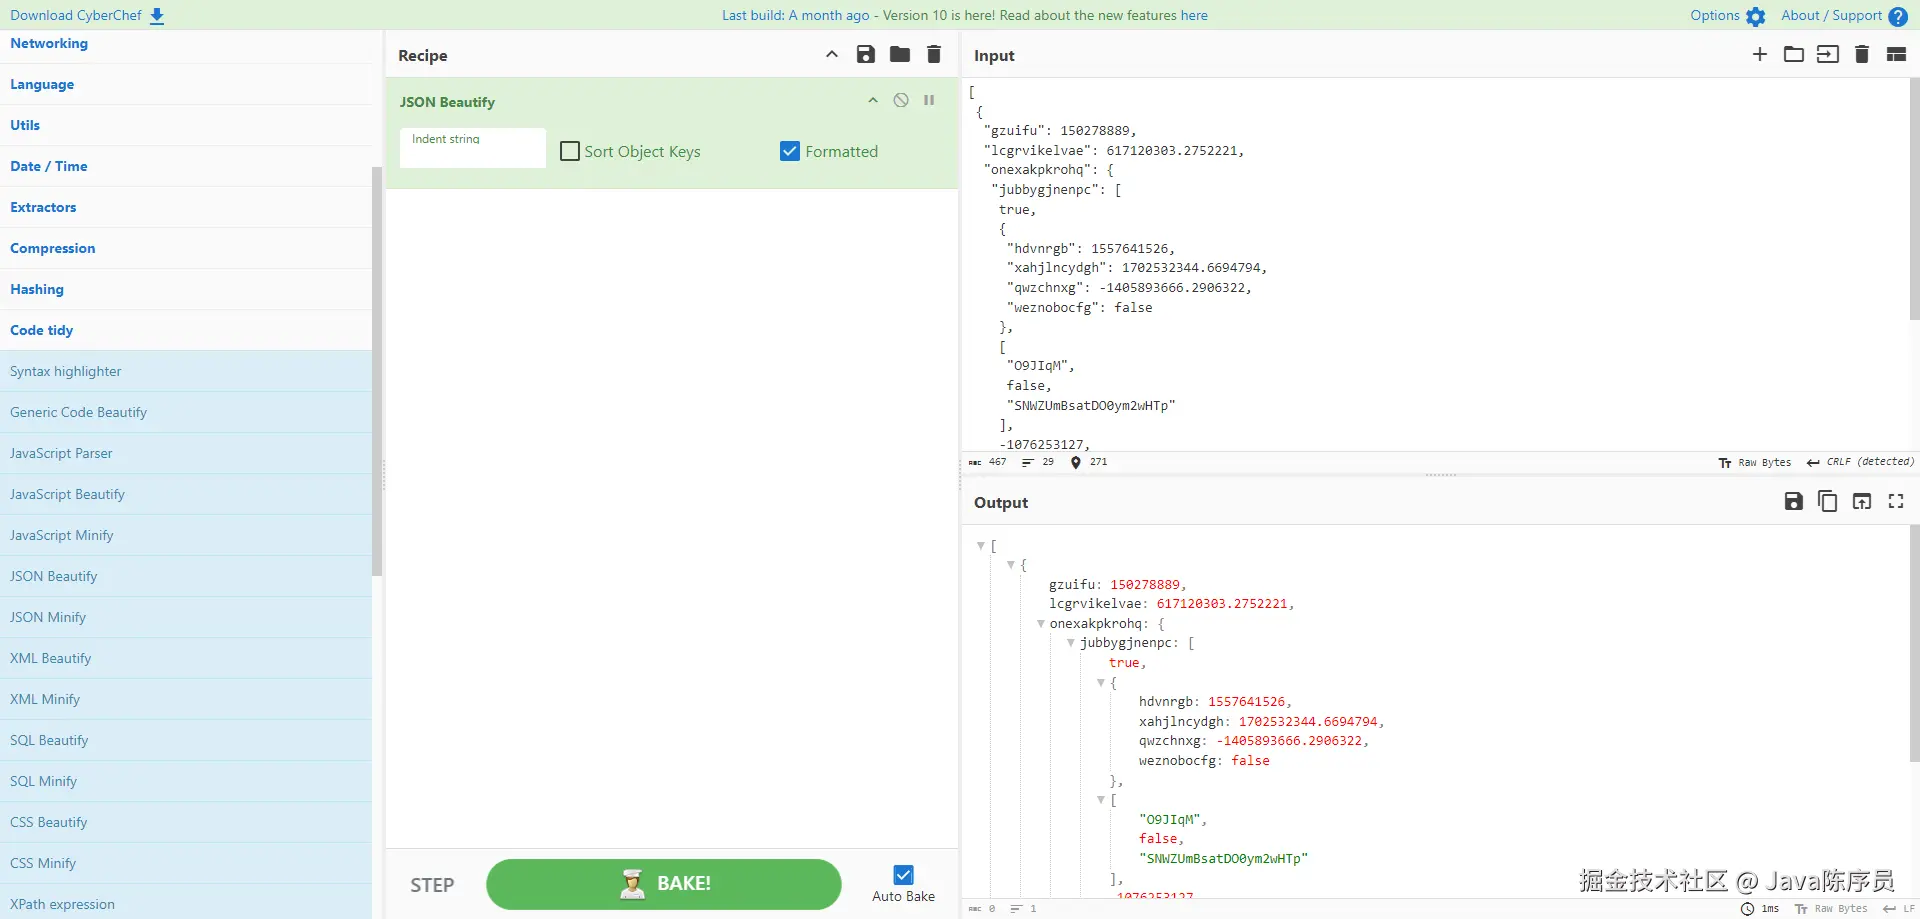
Task: Select the SQL Beautify operation
Action: pos(186,740)
